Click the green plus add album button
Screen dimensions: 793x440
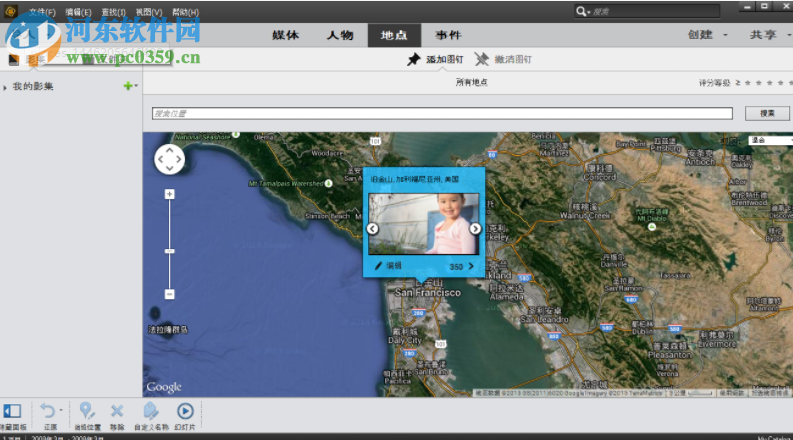[128, 86]
